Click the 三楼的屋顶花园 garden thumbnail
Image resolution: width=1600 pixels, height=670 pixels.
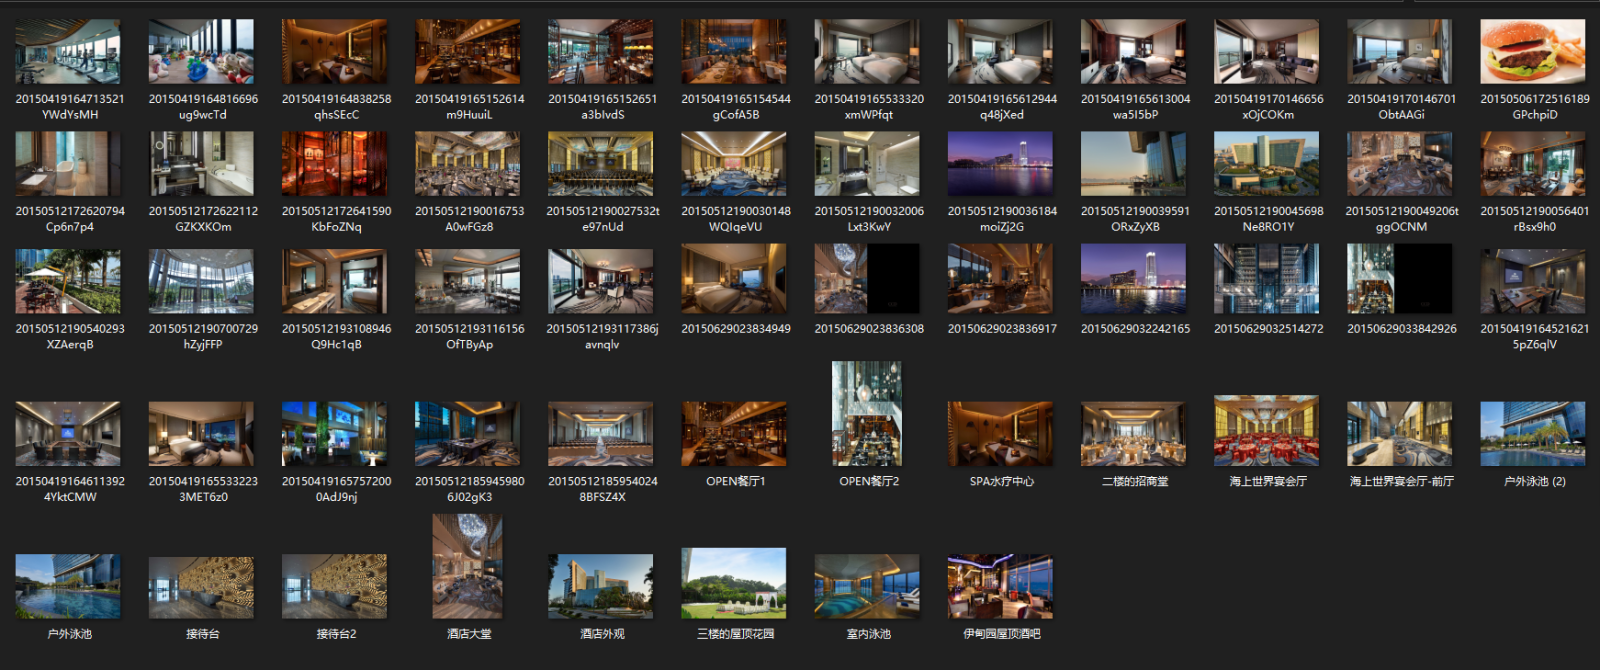[x=734, y=583]
